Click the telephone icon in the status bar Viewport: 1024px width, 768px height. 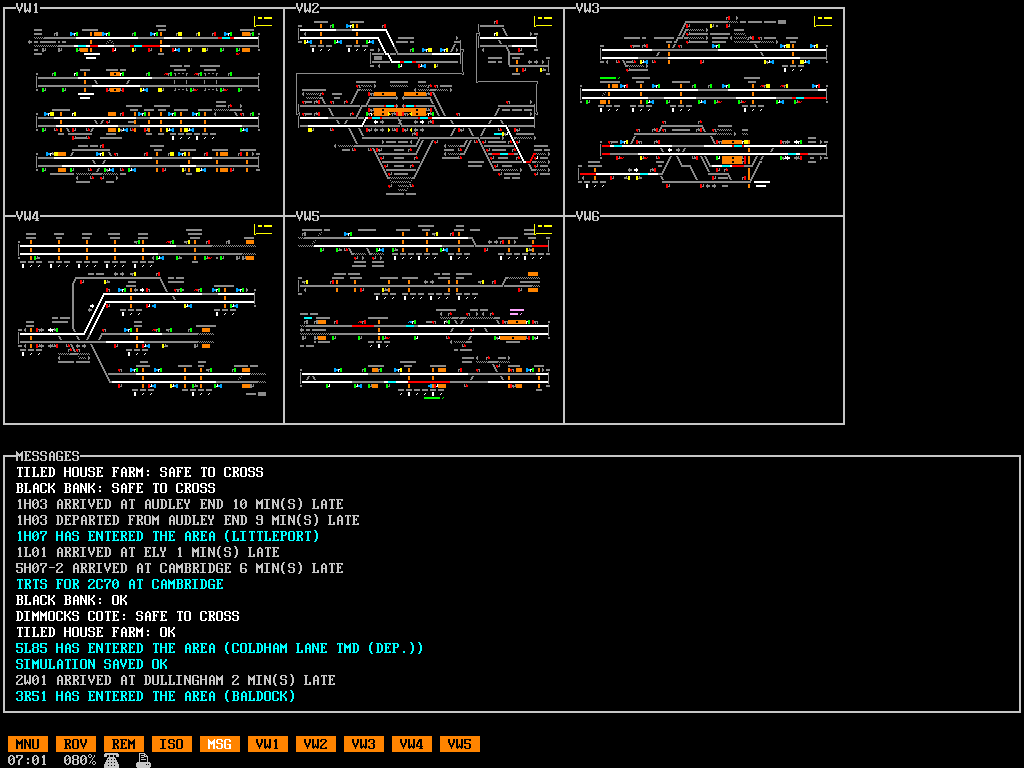tap(112, 760)
